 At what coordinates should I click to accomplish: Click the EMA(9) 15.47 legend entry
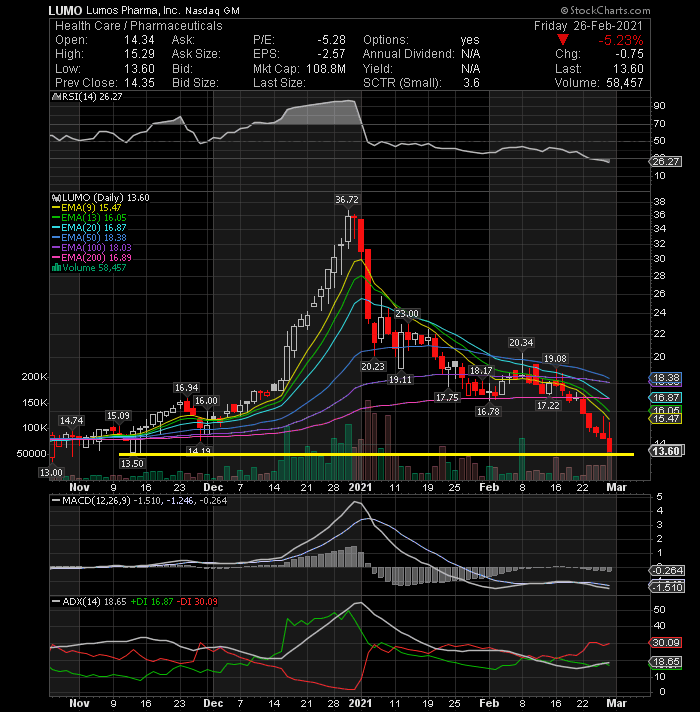[x=87, y=208]
